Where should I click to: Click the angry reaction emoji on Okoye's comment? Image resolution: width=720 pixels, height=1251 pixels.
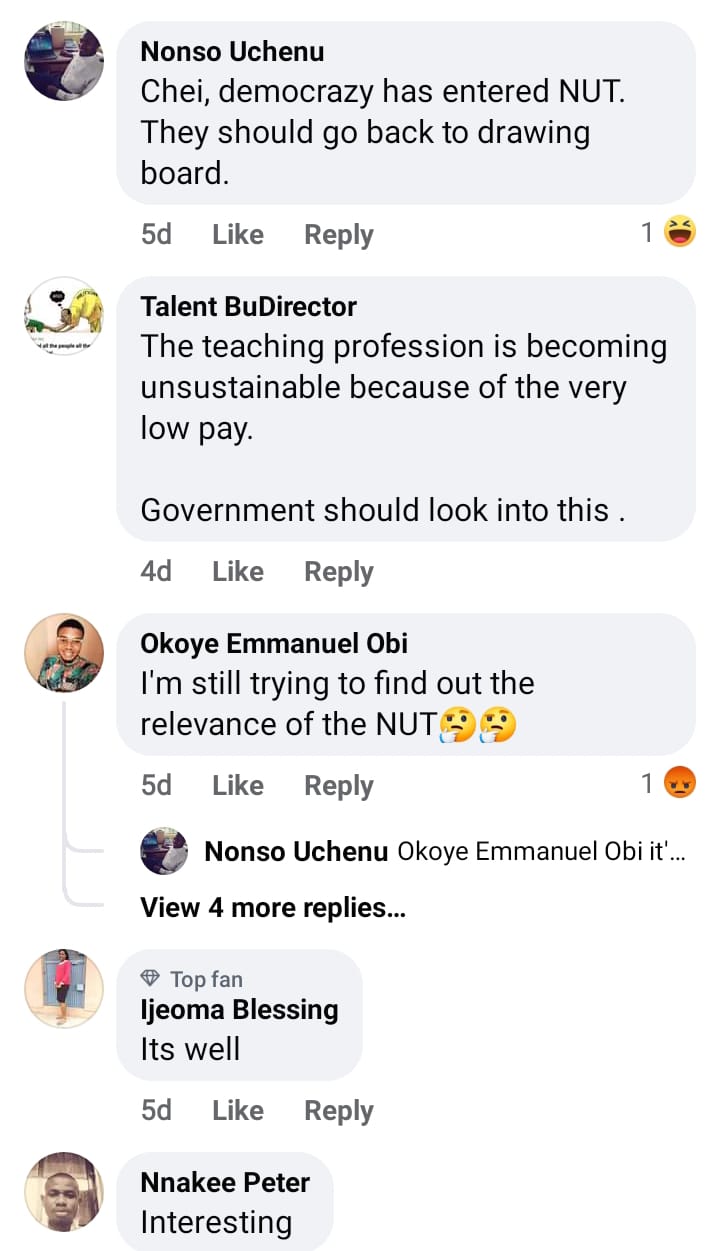[681, 784]
